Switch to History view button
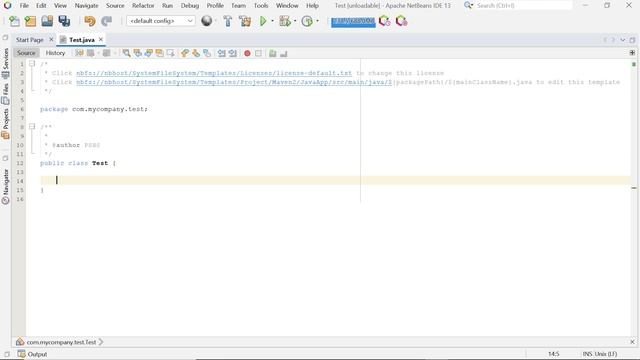This screenshot has height=360, width=640. [55, 53]
